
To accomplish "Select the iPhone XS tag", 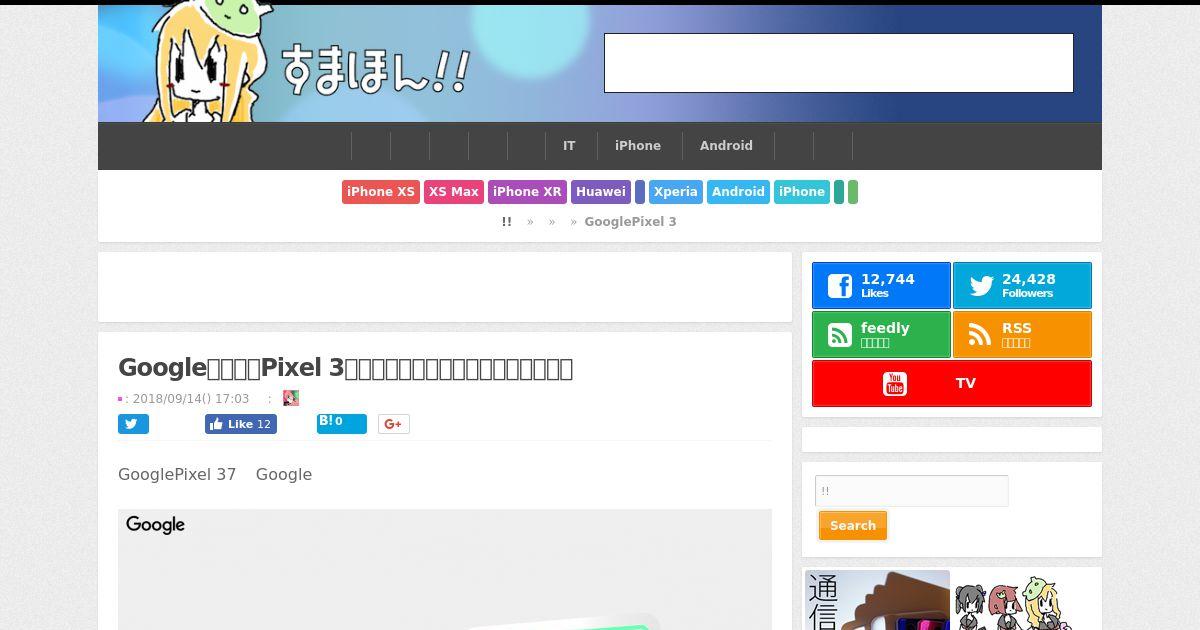I will click(381, 192).
